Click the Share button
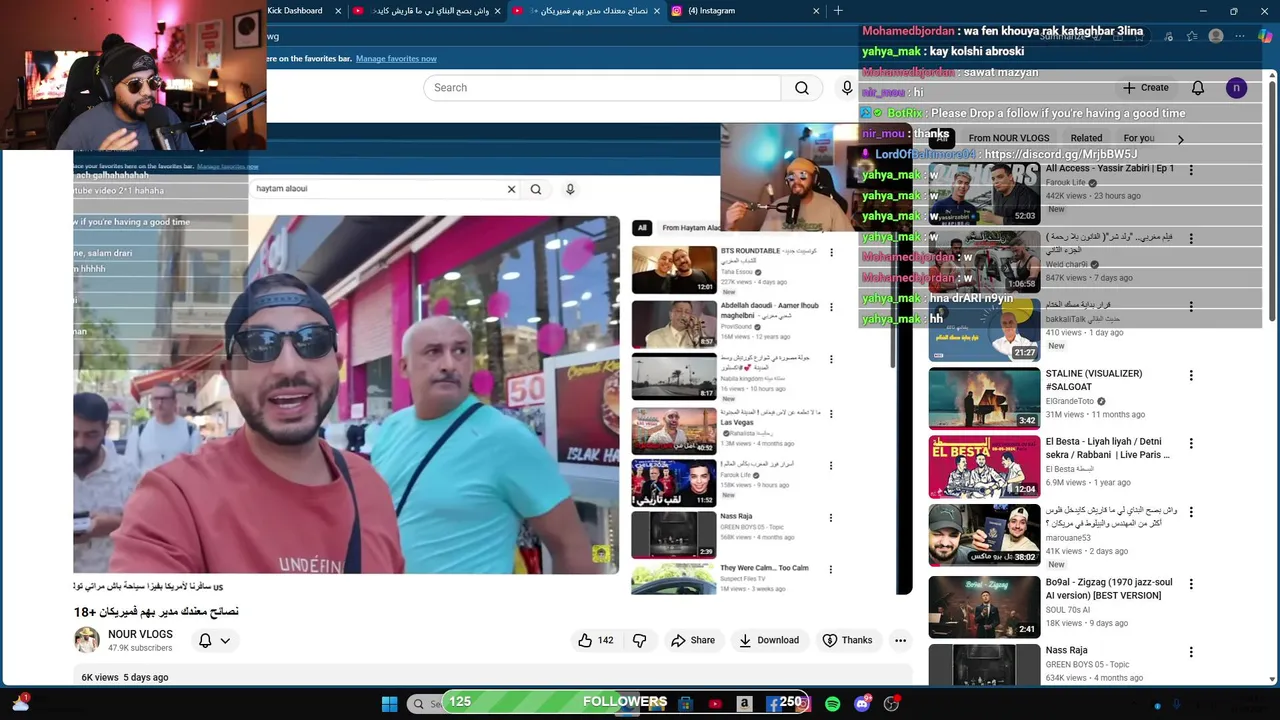The height and width of the screenshot is (720, 1280). pos(693,640)
